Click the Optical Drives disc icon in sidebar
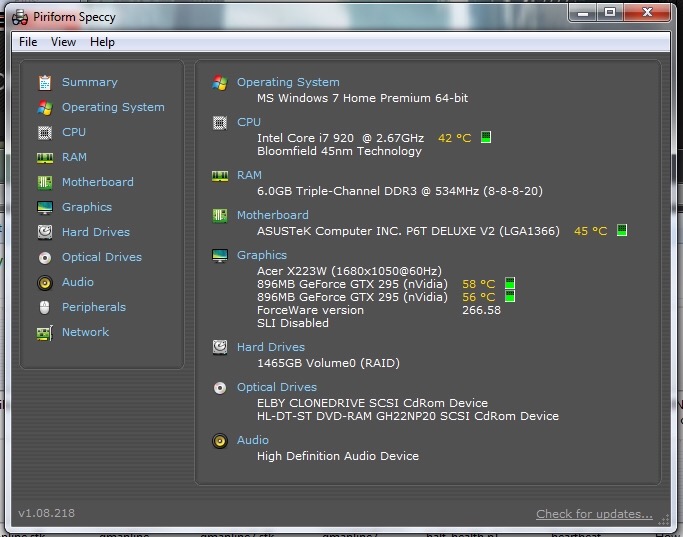The width and height of the screenshot is (683, 537). click(45, 257)
